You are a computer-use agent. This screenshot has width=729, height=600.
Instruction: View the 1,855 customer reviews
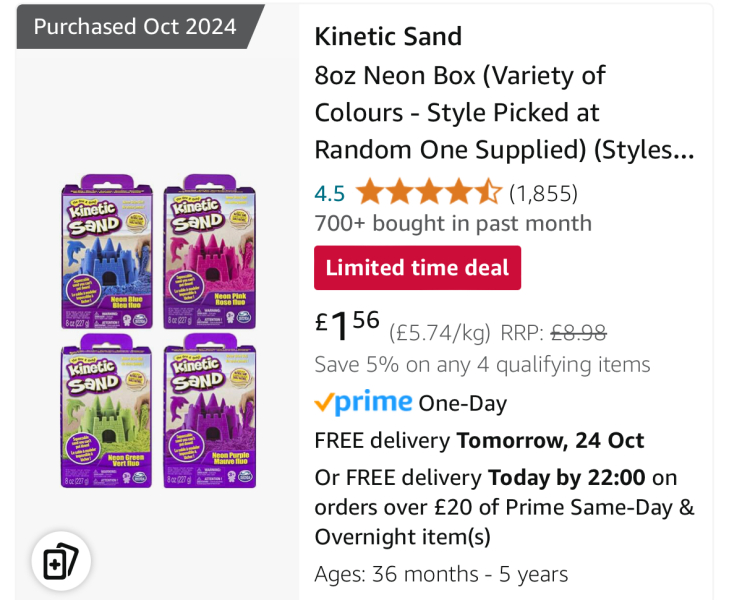pos(543,193)
